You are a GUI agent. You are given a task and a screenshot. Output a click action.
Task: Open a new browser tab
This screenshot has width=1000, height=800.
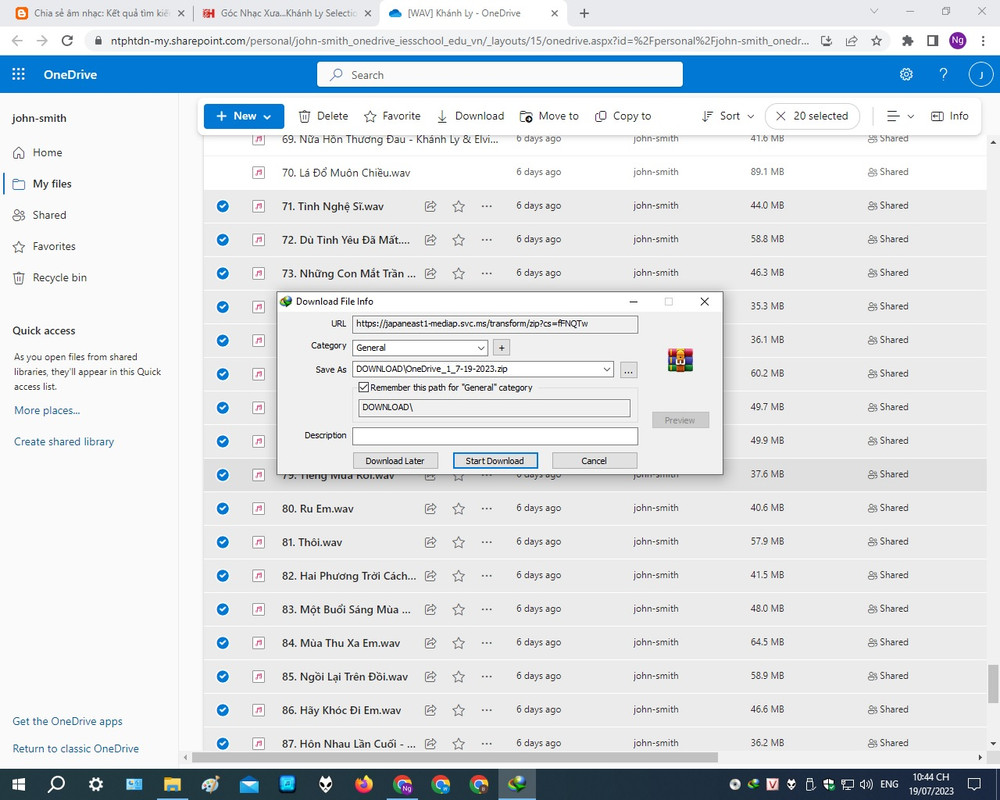tap(584, 13)
